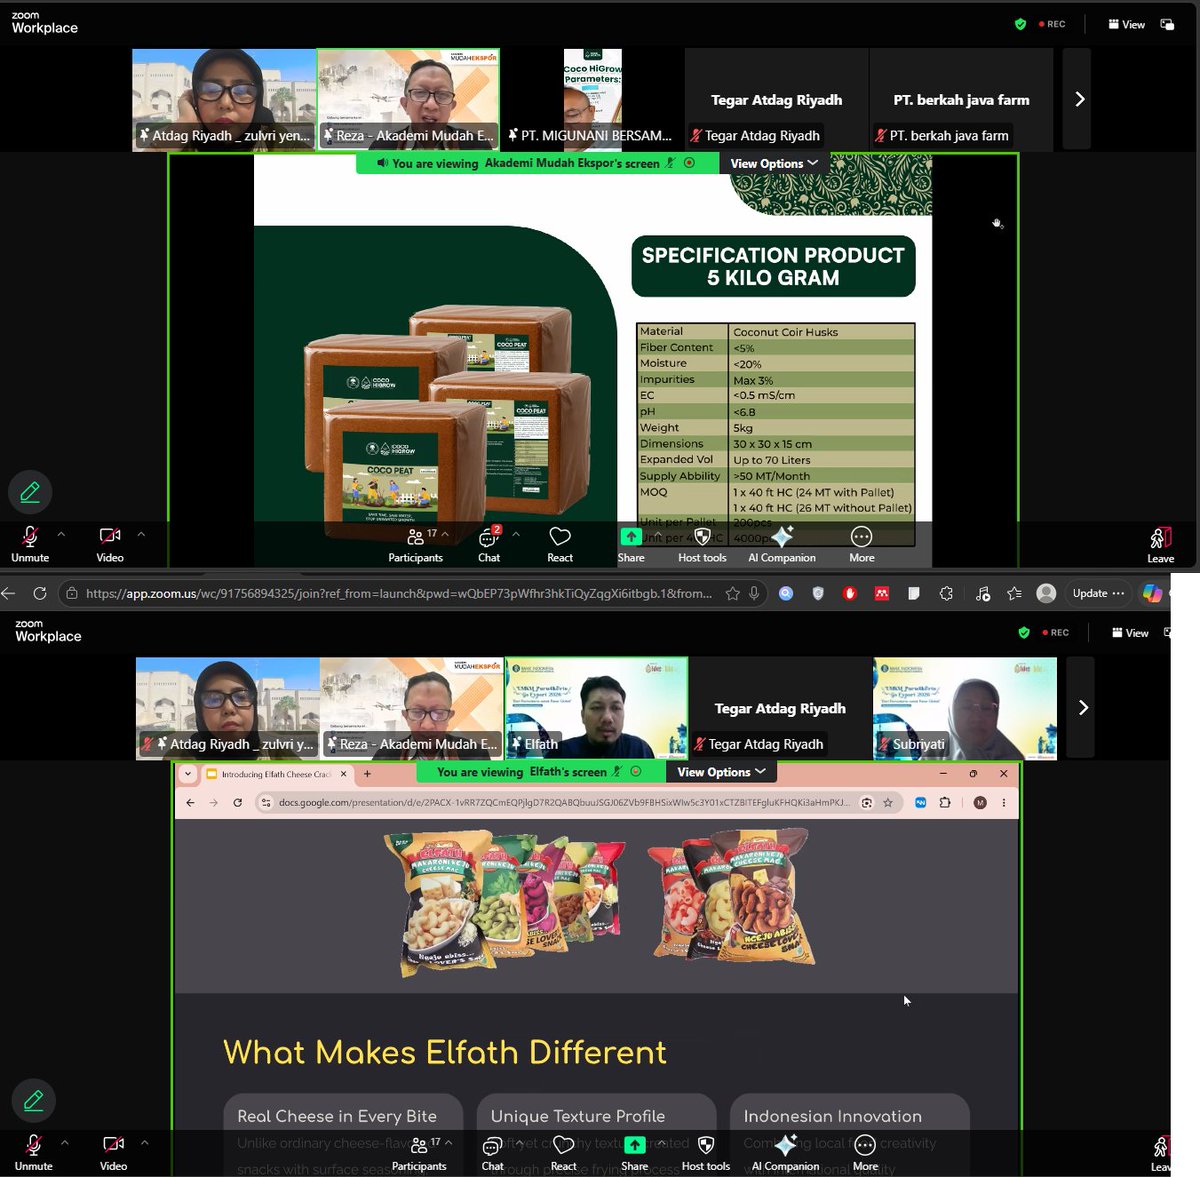Viewport: 1200px width, 1177px height.
Task: Click the browser Update button
Action: [x=1098, y=593]
